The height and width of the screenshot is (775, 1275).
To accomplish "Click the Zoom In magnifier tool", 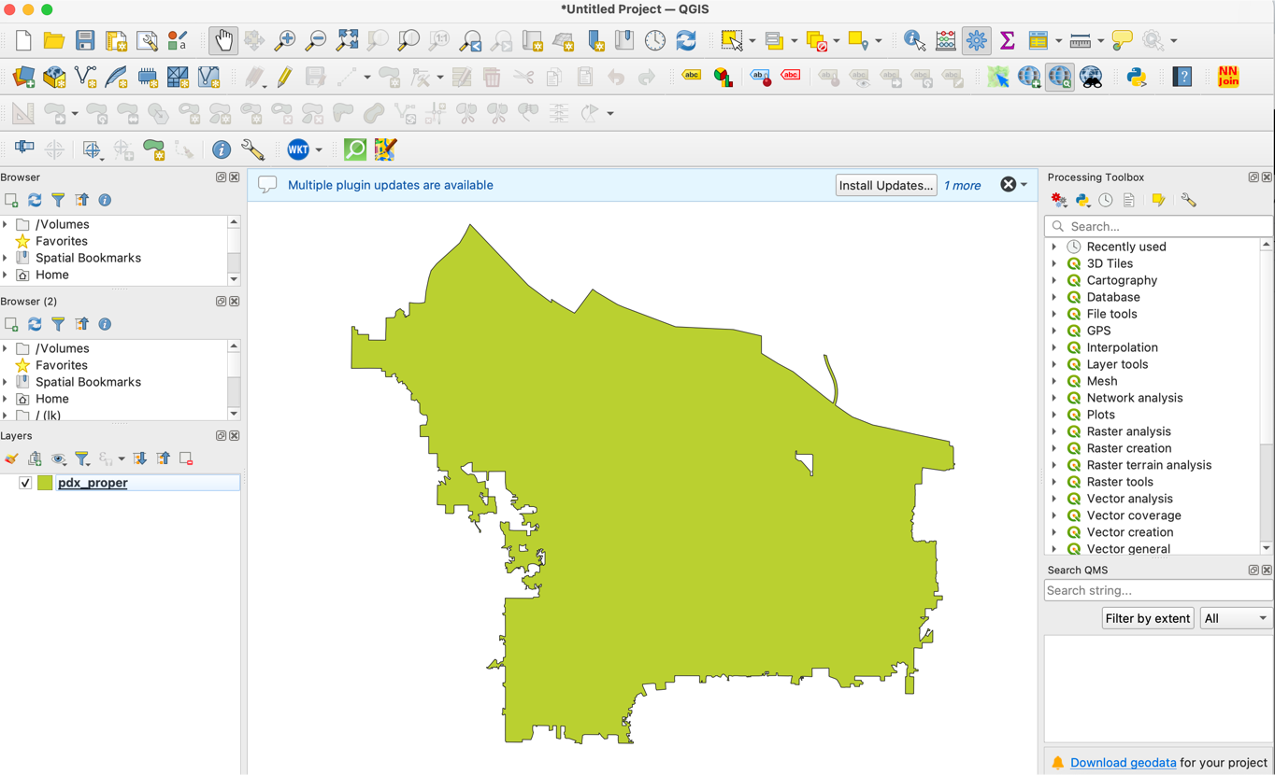I will point(285,41).
